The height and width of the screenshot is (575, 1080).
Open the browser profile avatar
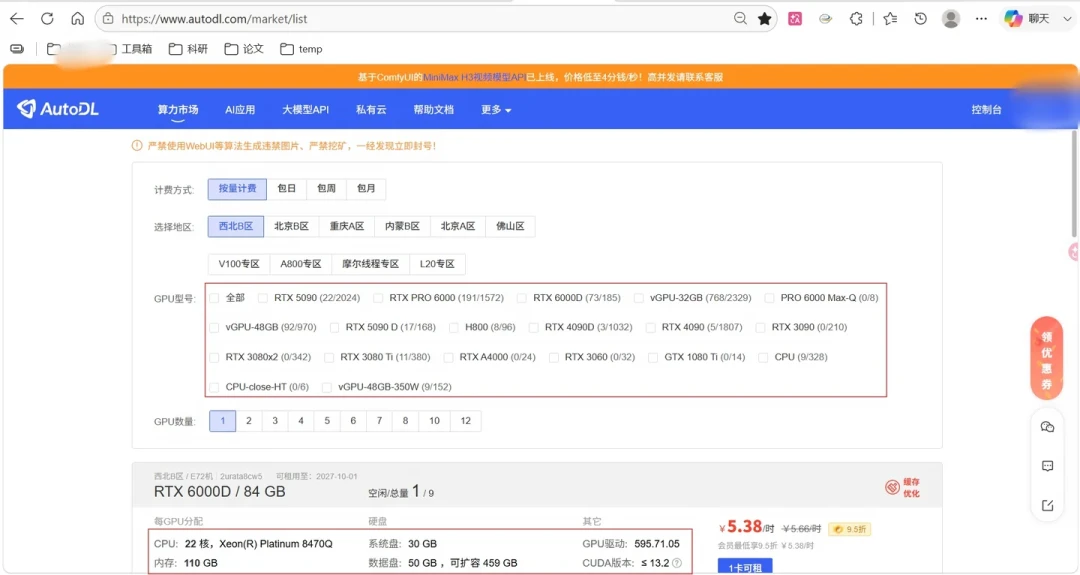point(951,19)
